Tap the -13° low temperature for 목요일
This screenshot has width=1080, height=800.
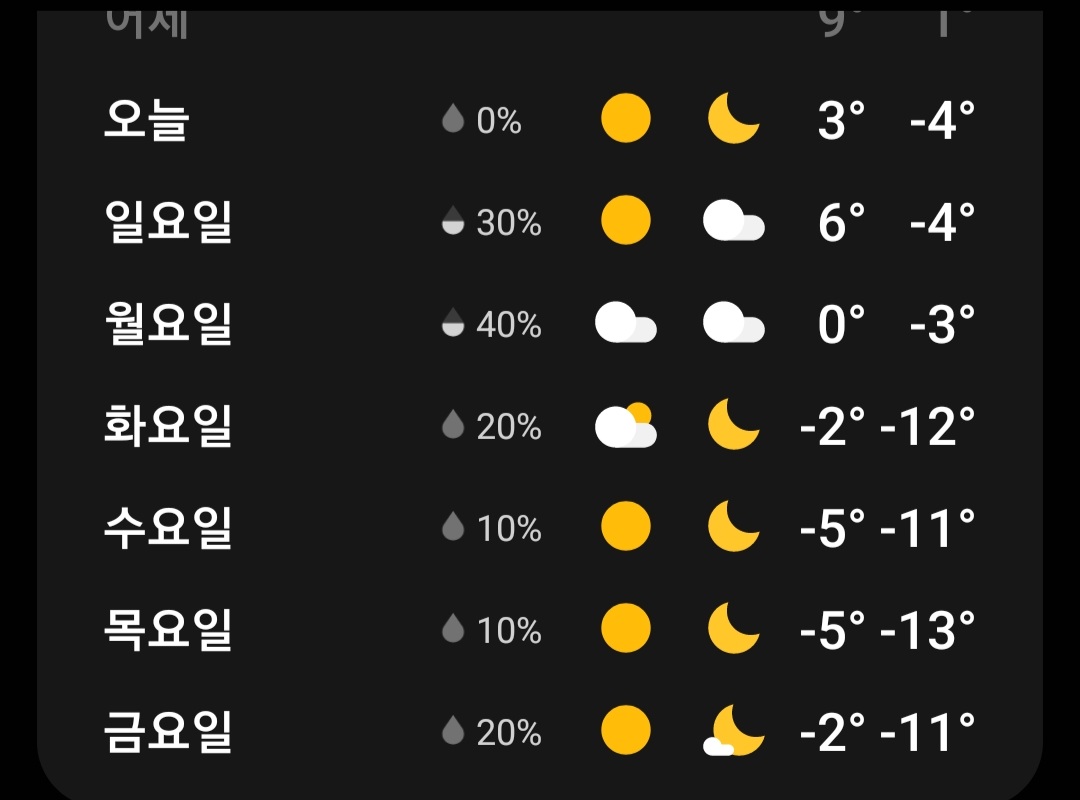(x=927, y=630)
